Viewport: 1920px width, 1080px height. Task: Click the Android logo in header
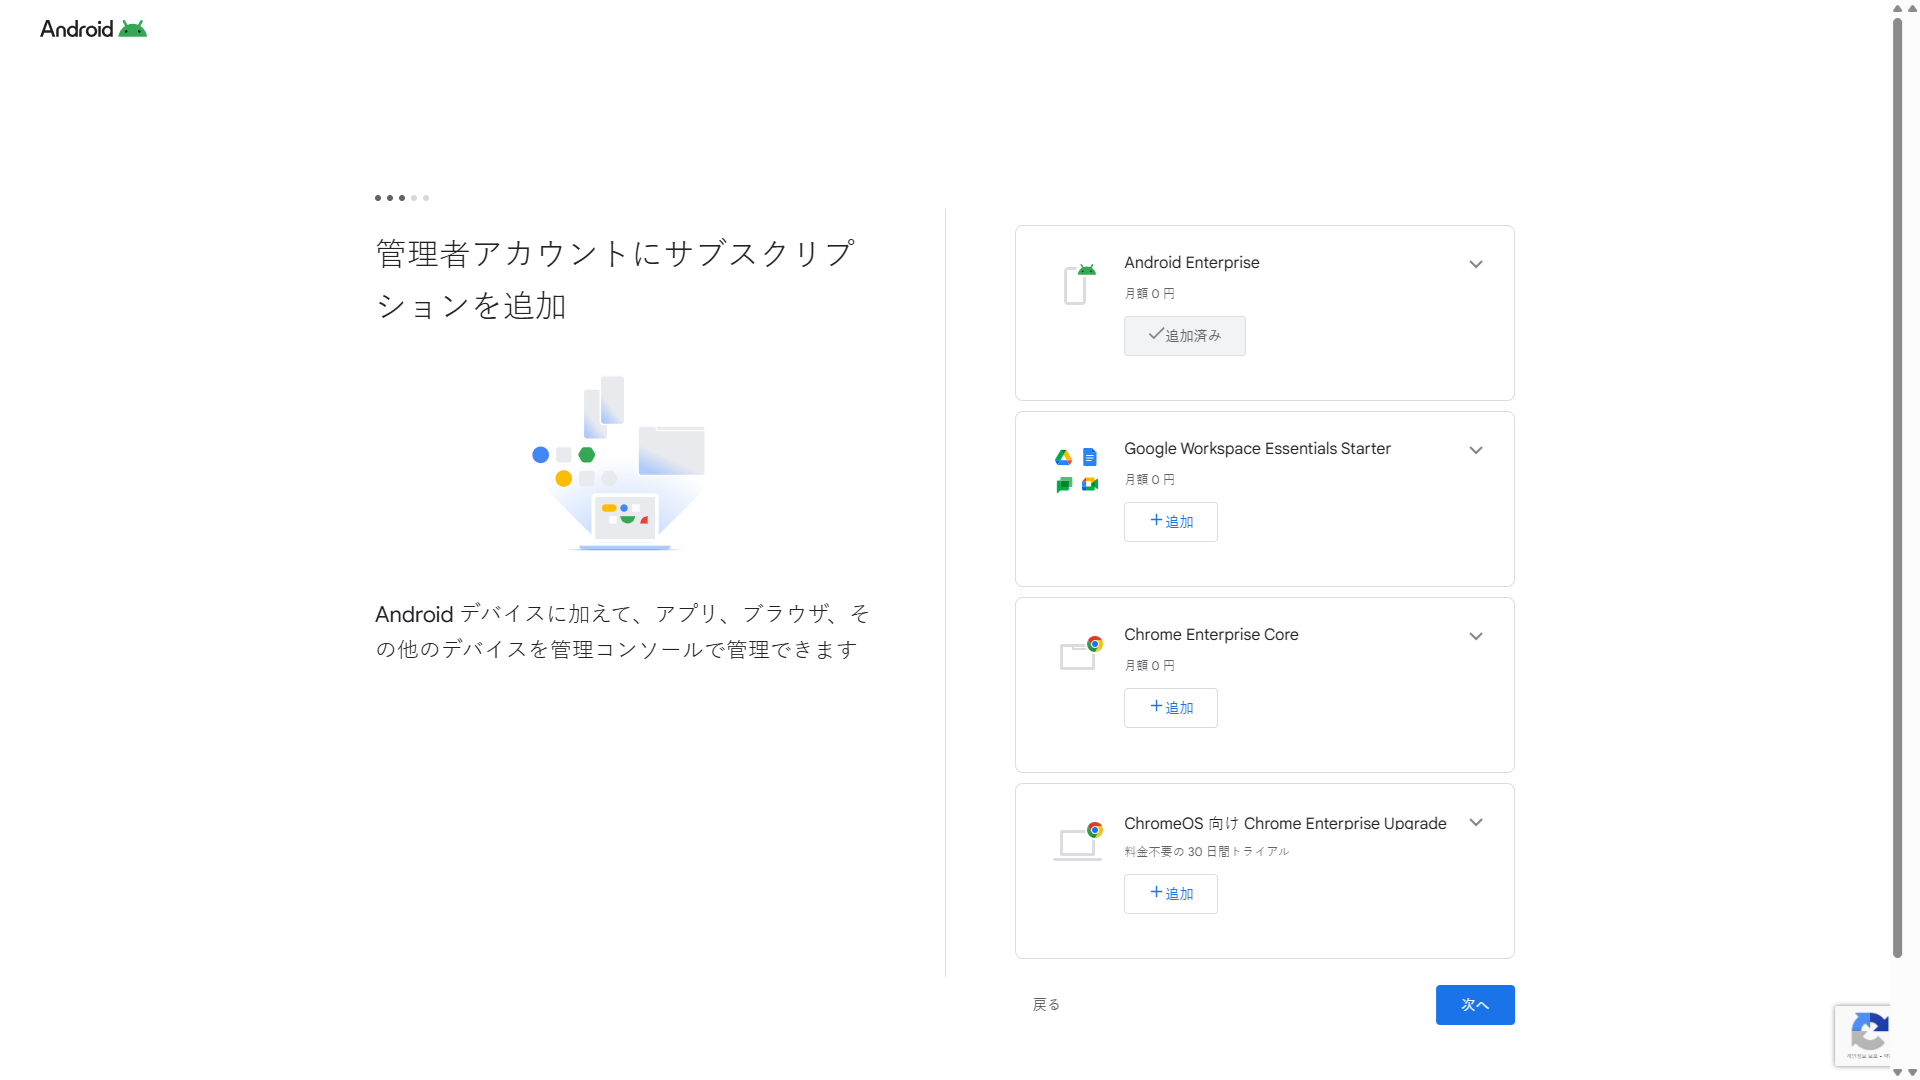(93, 29)
